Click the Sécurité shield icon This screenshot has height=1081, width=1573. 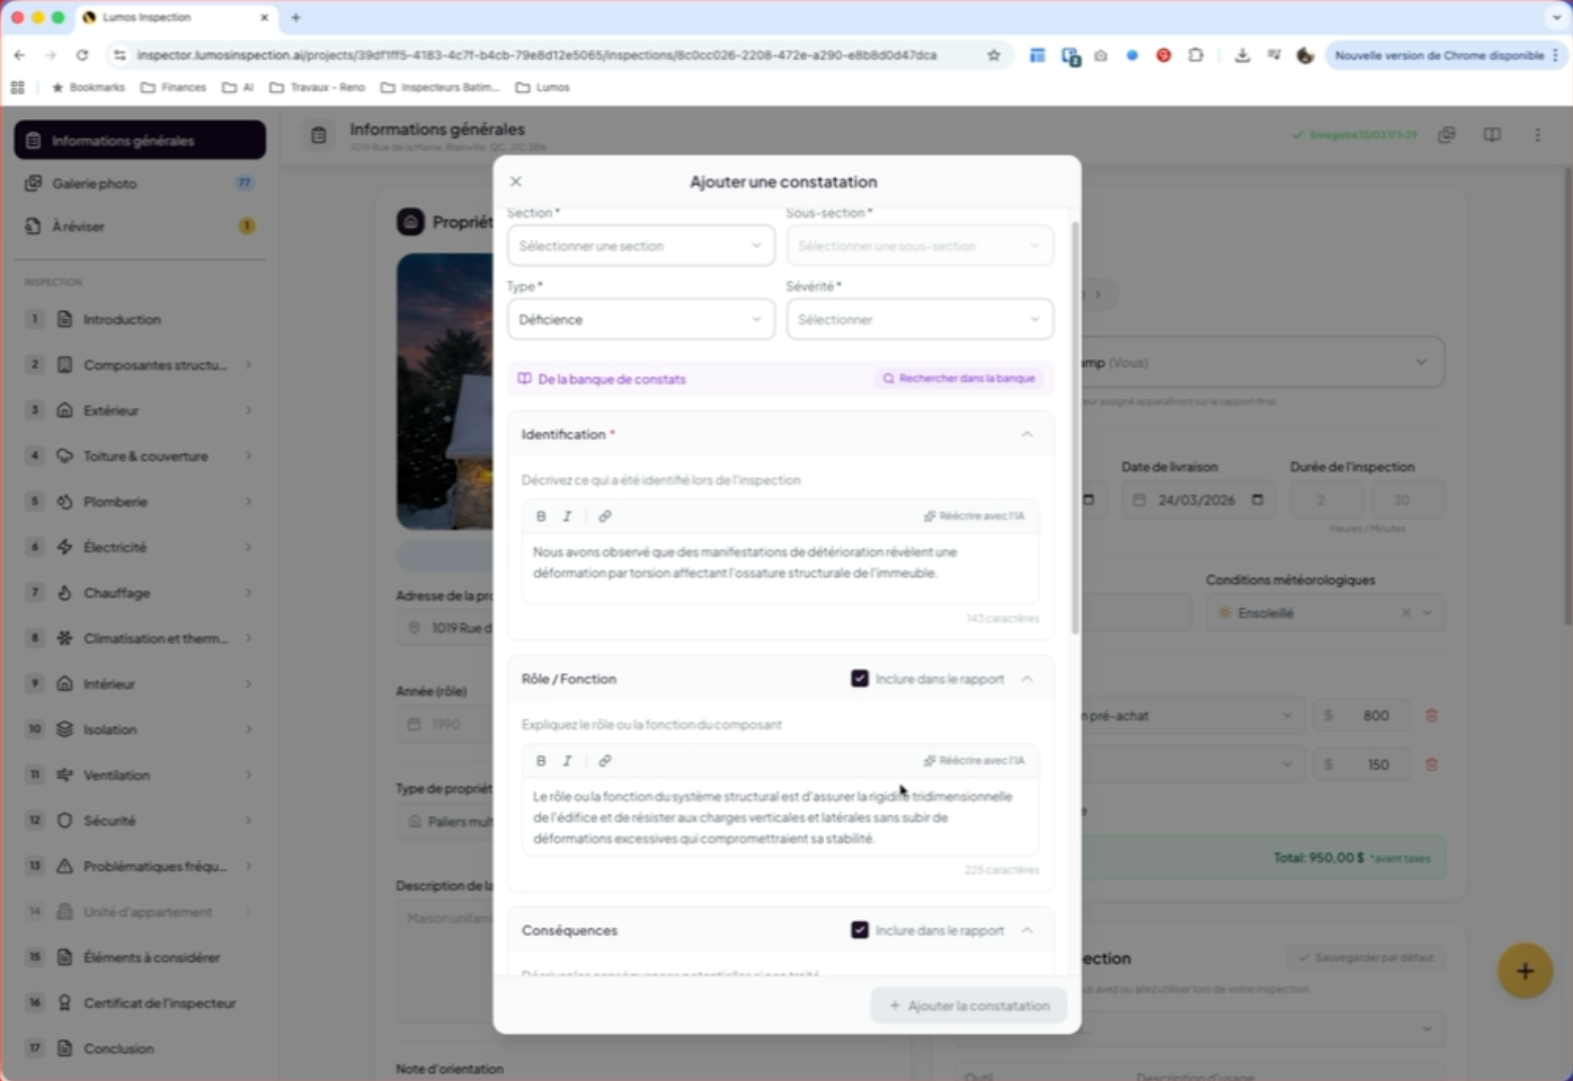click(x=65, y=821)
